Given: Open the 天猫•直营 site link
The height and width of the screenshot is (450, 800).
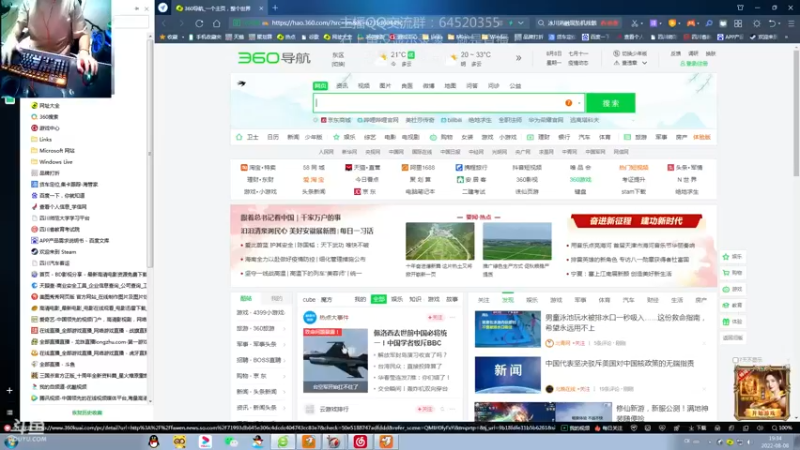Looking at the screenshot, I should pyautogui.click(x=362, y=167).
